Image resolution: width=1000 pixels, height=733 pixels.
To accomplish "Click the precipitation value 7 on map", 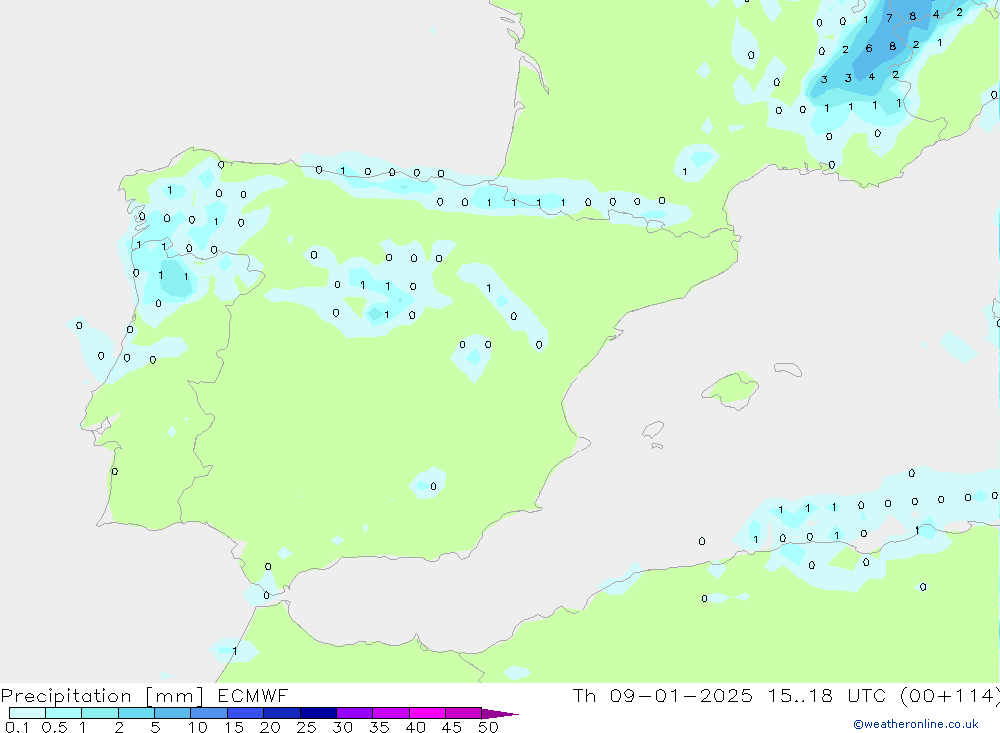I will [x=889, y=18].
